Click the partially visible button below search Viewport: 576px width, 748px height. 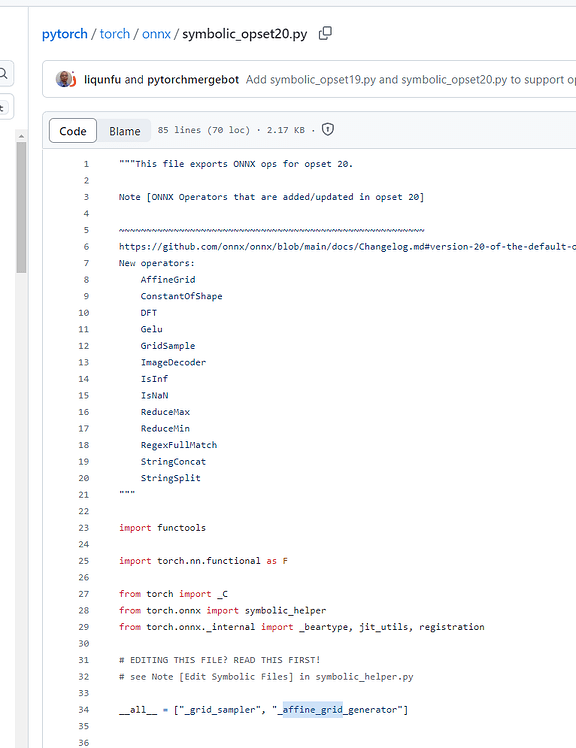[x=4, y=107]
